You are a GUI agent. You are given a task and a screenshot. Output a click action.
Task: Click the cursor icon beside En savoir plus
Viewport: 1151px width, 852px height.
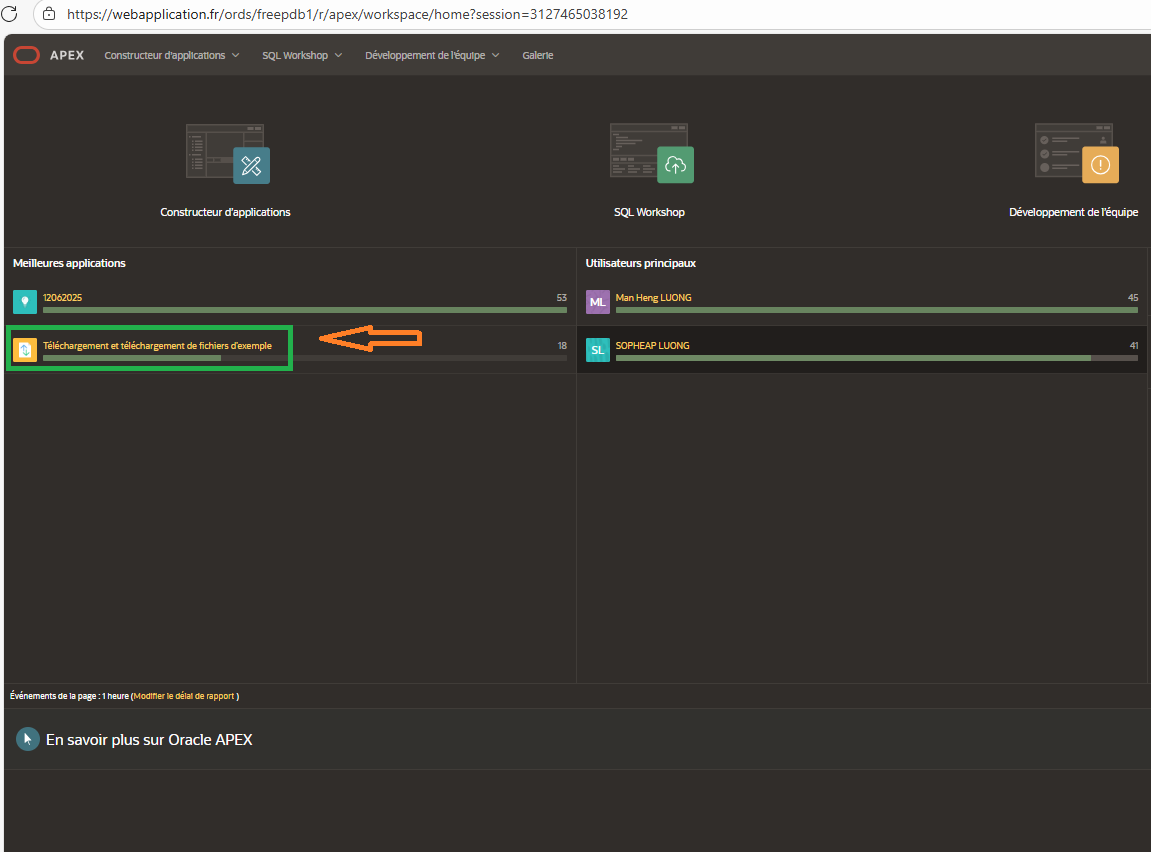tap(27, 740)
